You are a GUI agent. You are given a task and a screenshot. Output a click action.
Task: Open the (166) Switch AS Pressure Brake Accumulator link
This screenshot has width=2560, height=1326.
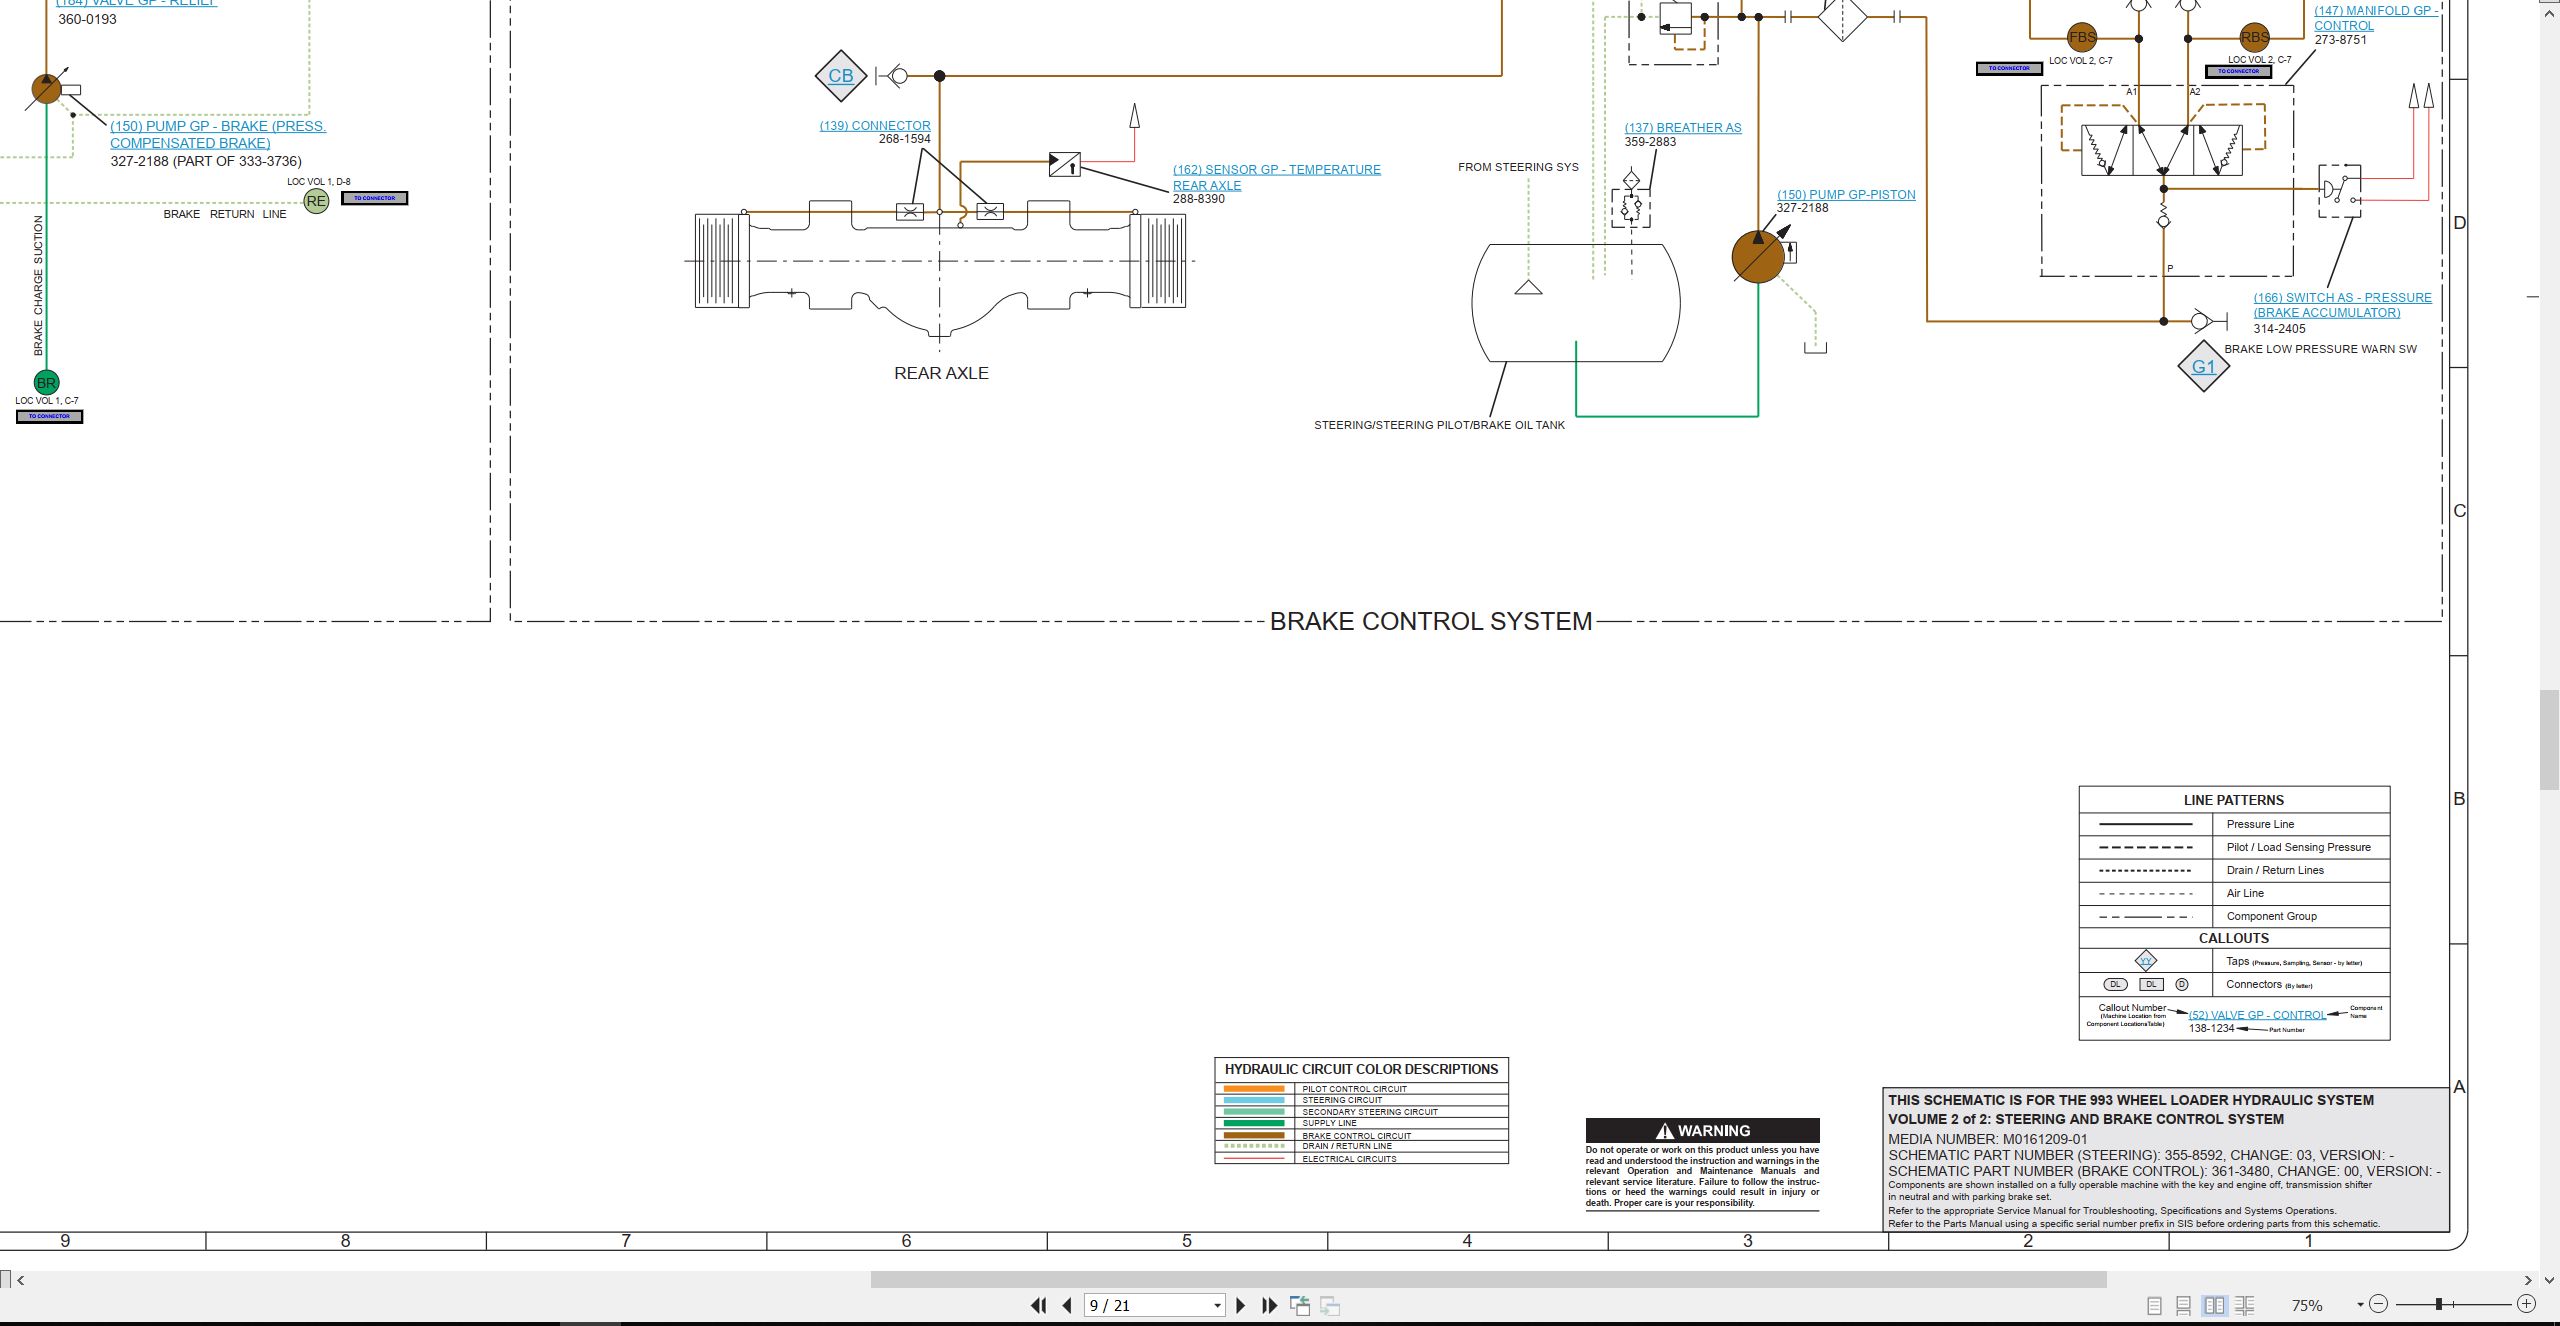2342,305
